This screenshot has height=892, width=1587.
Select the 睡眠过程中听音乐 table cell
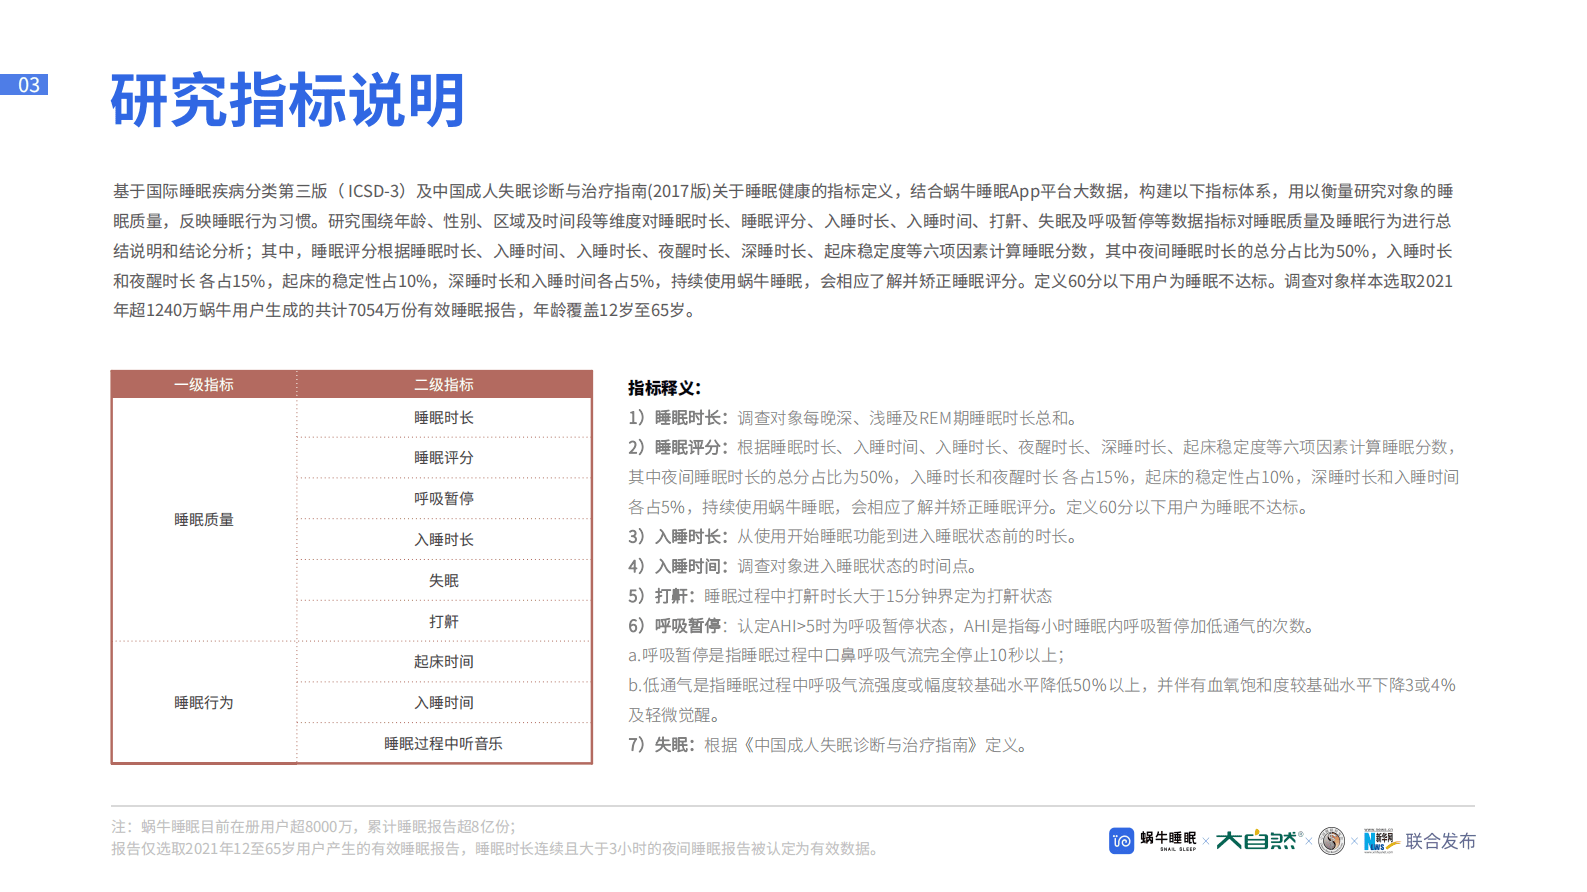pos(444,743)
